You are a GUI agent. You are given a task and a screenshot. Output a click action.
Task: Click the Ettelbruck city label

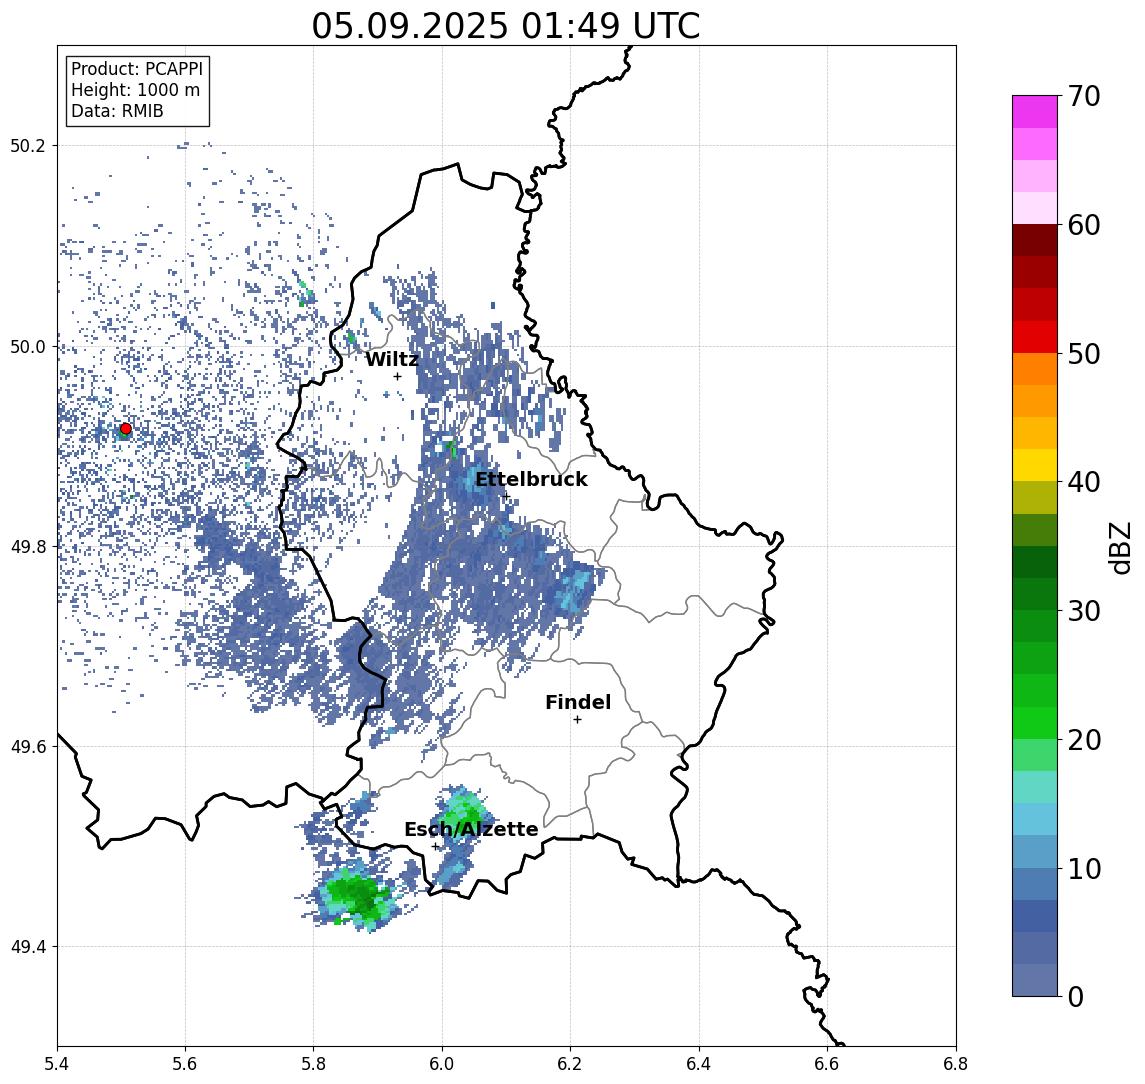click(x=531, y=479)
